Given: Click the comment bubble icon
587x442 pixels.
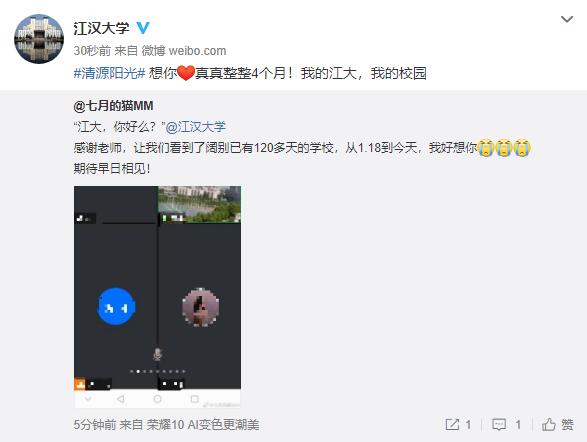Looking at the screenshot, I should [499, 425].
